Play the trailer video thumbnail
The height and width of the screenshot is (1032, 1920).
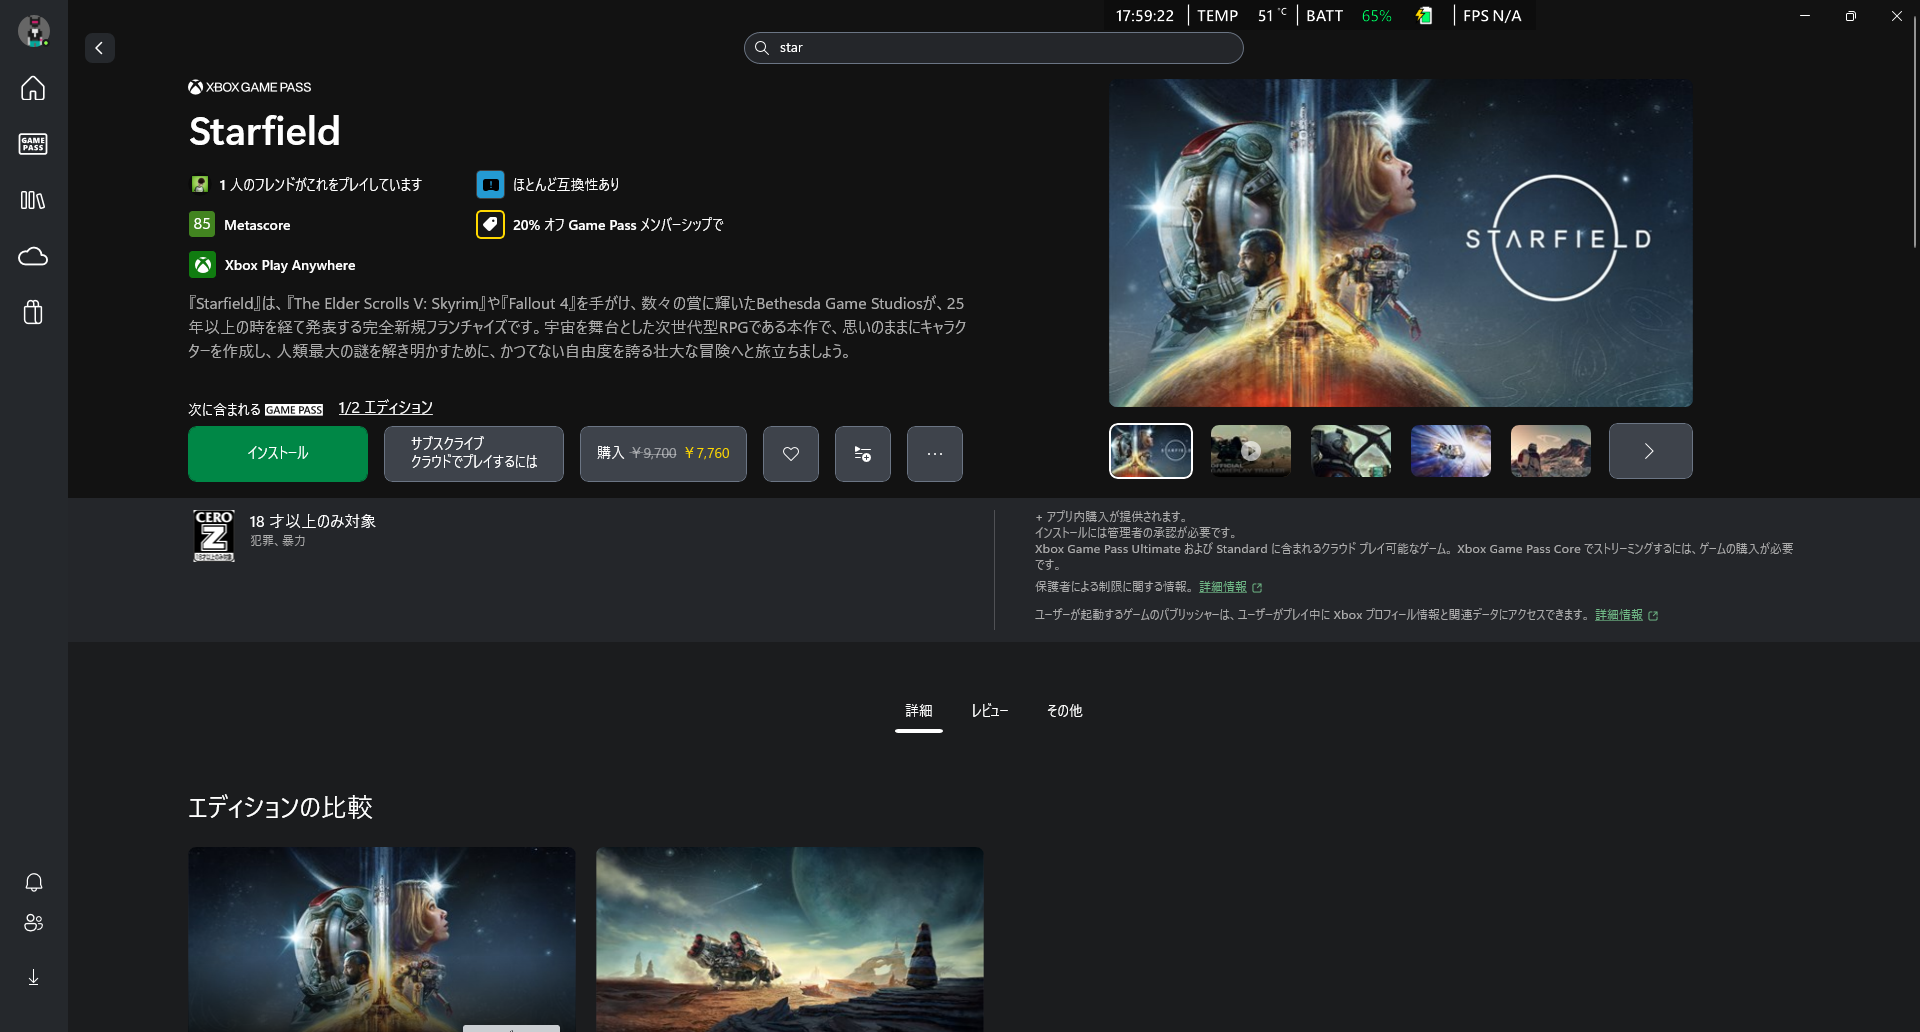click(x=1251, y=451)
